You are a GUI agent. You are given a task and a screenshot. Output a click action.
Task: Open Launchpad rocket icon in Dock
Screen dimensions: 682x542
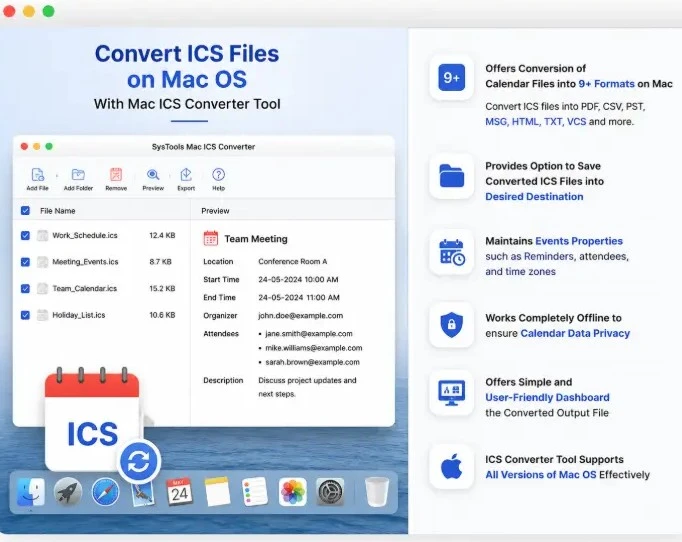[68, 492]
